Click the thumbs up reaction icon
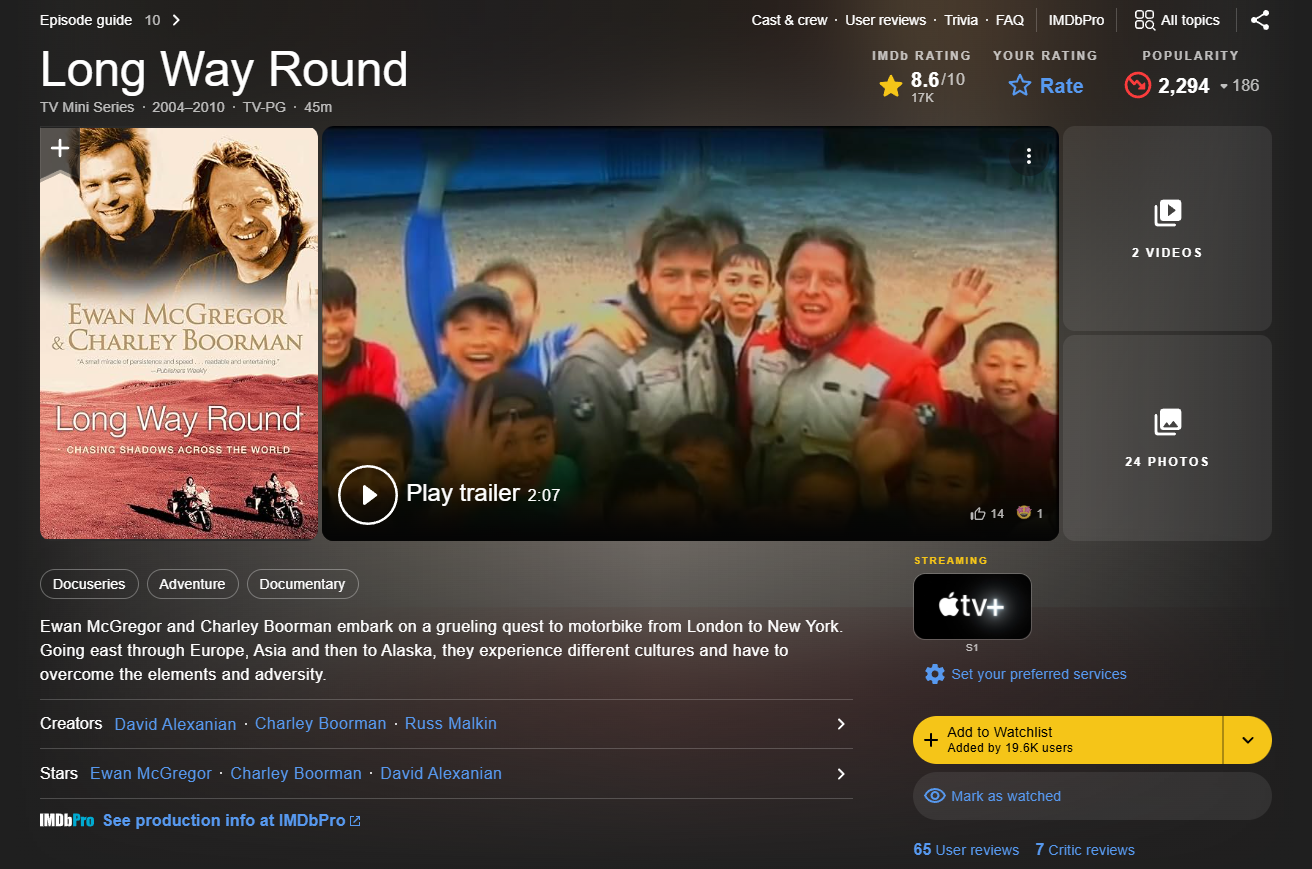 coord(978,513)
